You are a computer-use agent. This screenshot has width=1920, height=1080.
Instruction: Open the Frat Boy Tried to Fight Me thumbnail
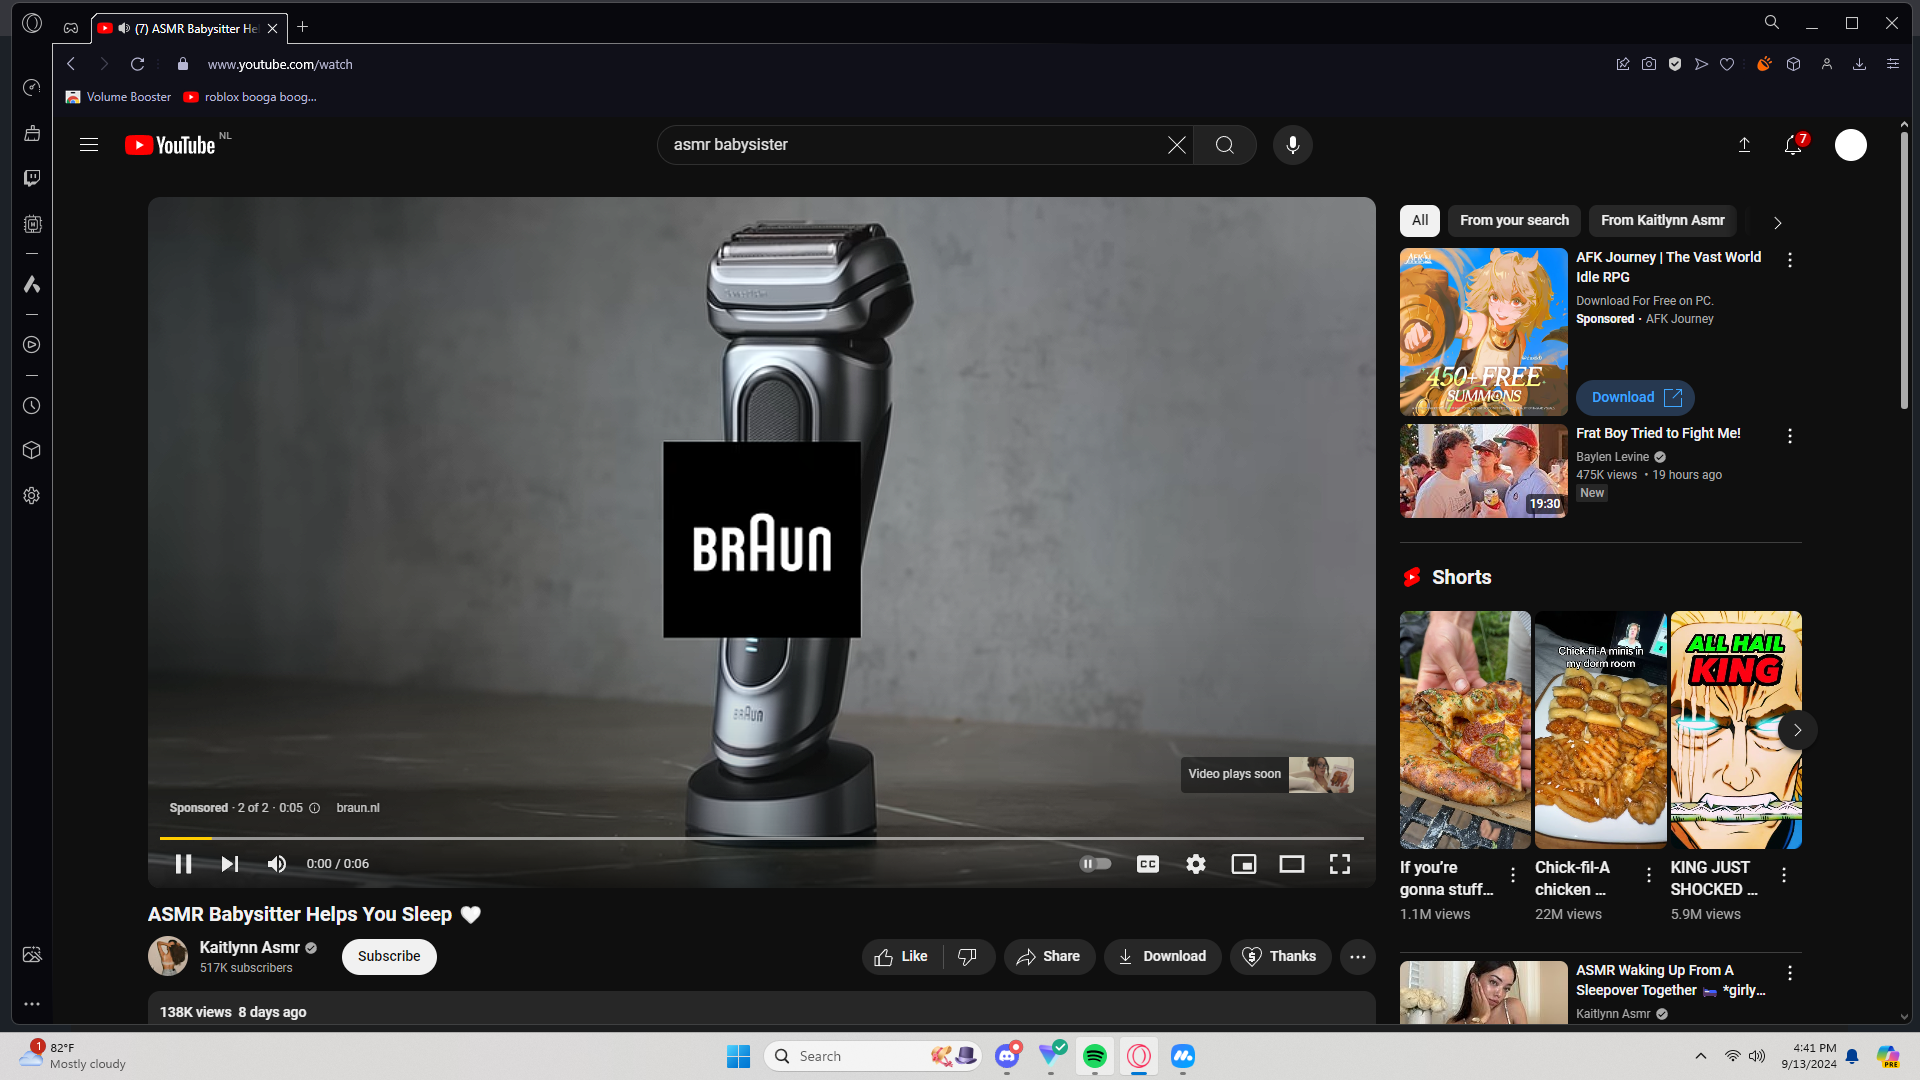click(1484, 471)
